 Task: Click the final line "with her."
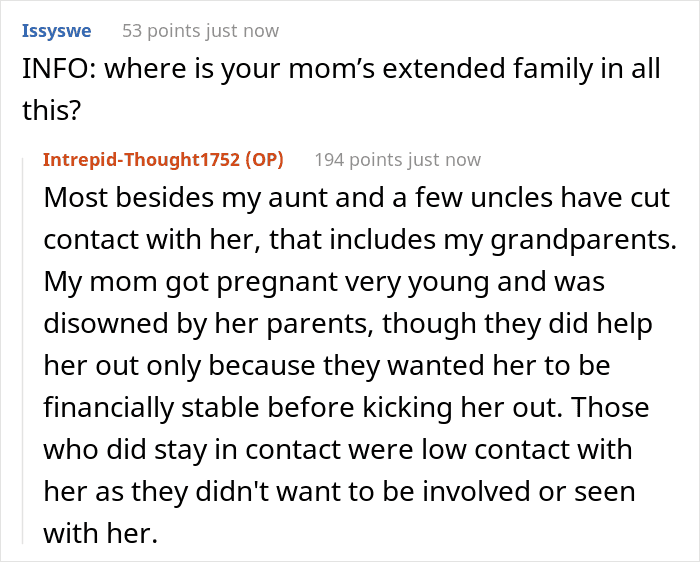(x=100, y=533)
